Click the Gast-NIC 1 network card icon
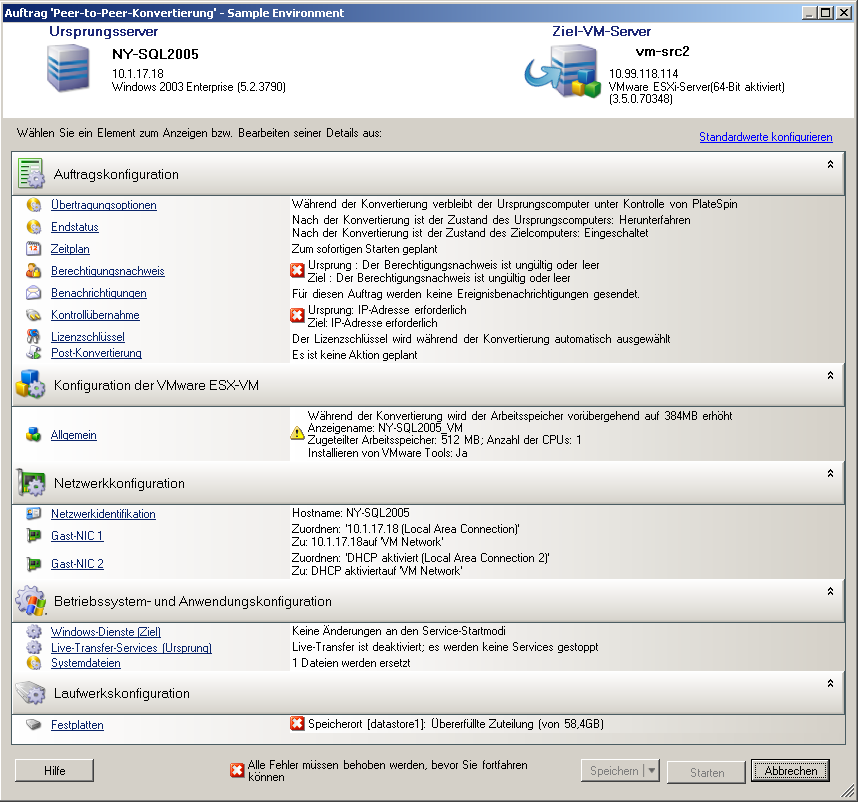858x802 pixels. pos(33,536)
